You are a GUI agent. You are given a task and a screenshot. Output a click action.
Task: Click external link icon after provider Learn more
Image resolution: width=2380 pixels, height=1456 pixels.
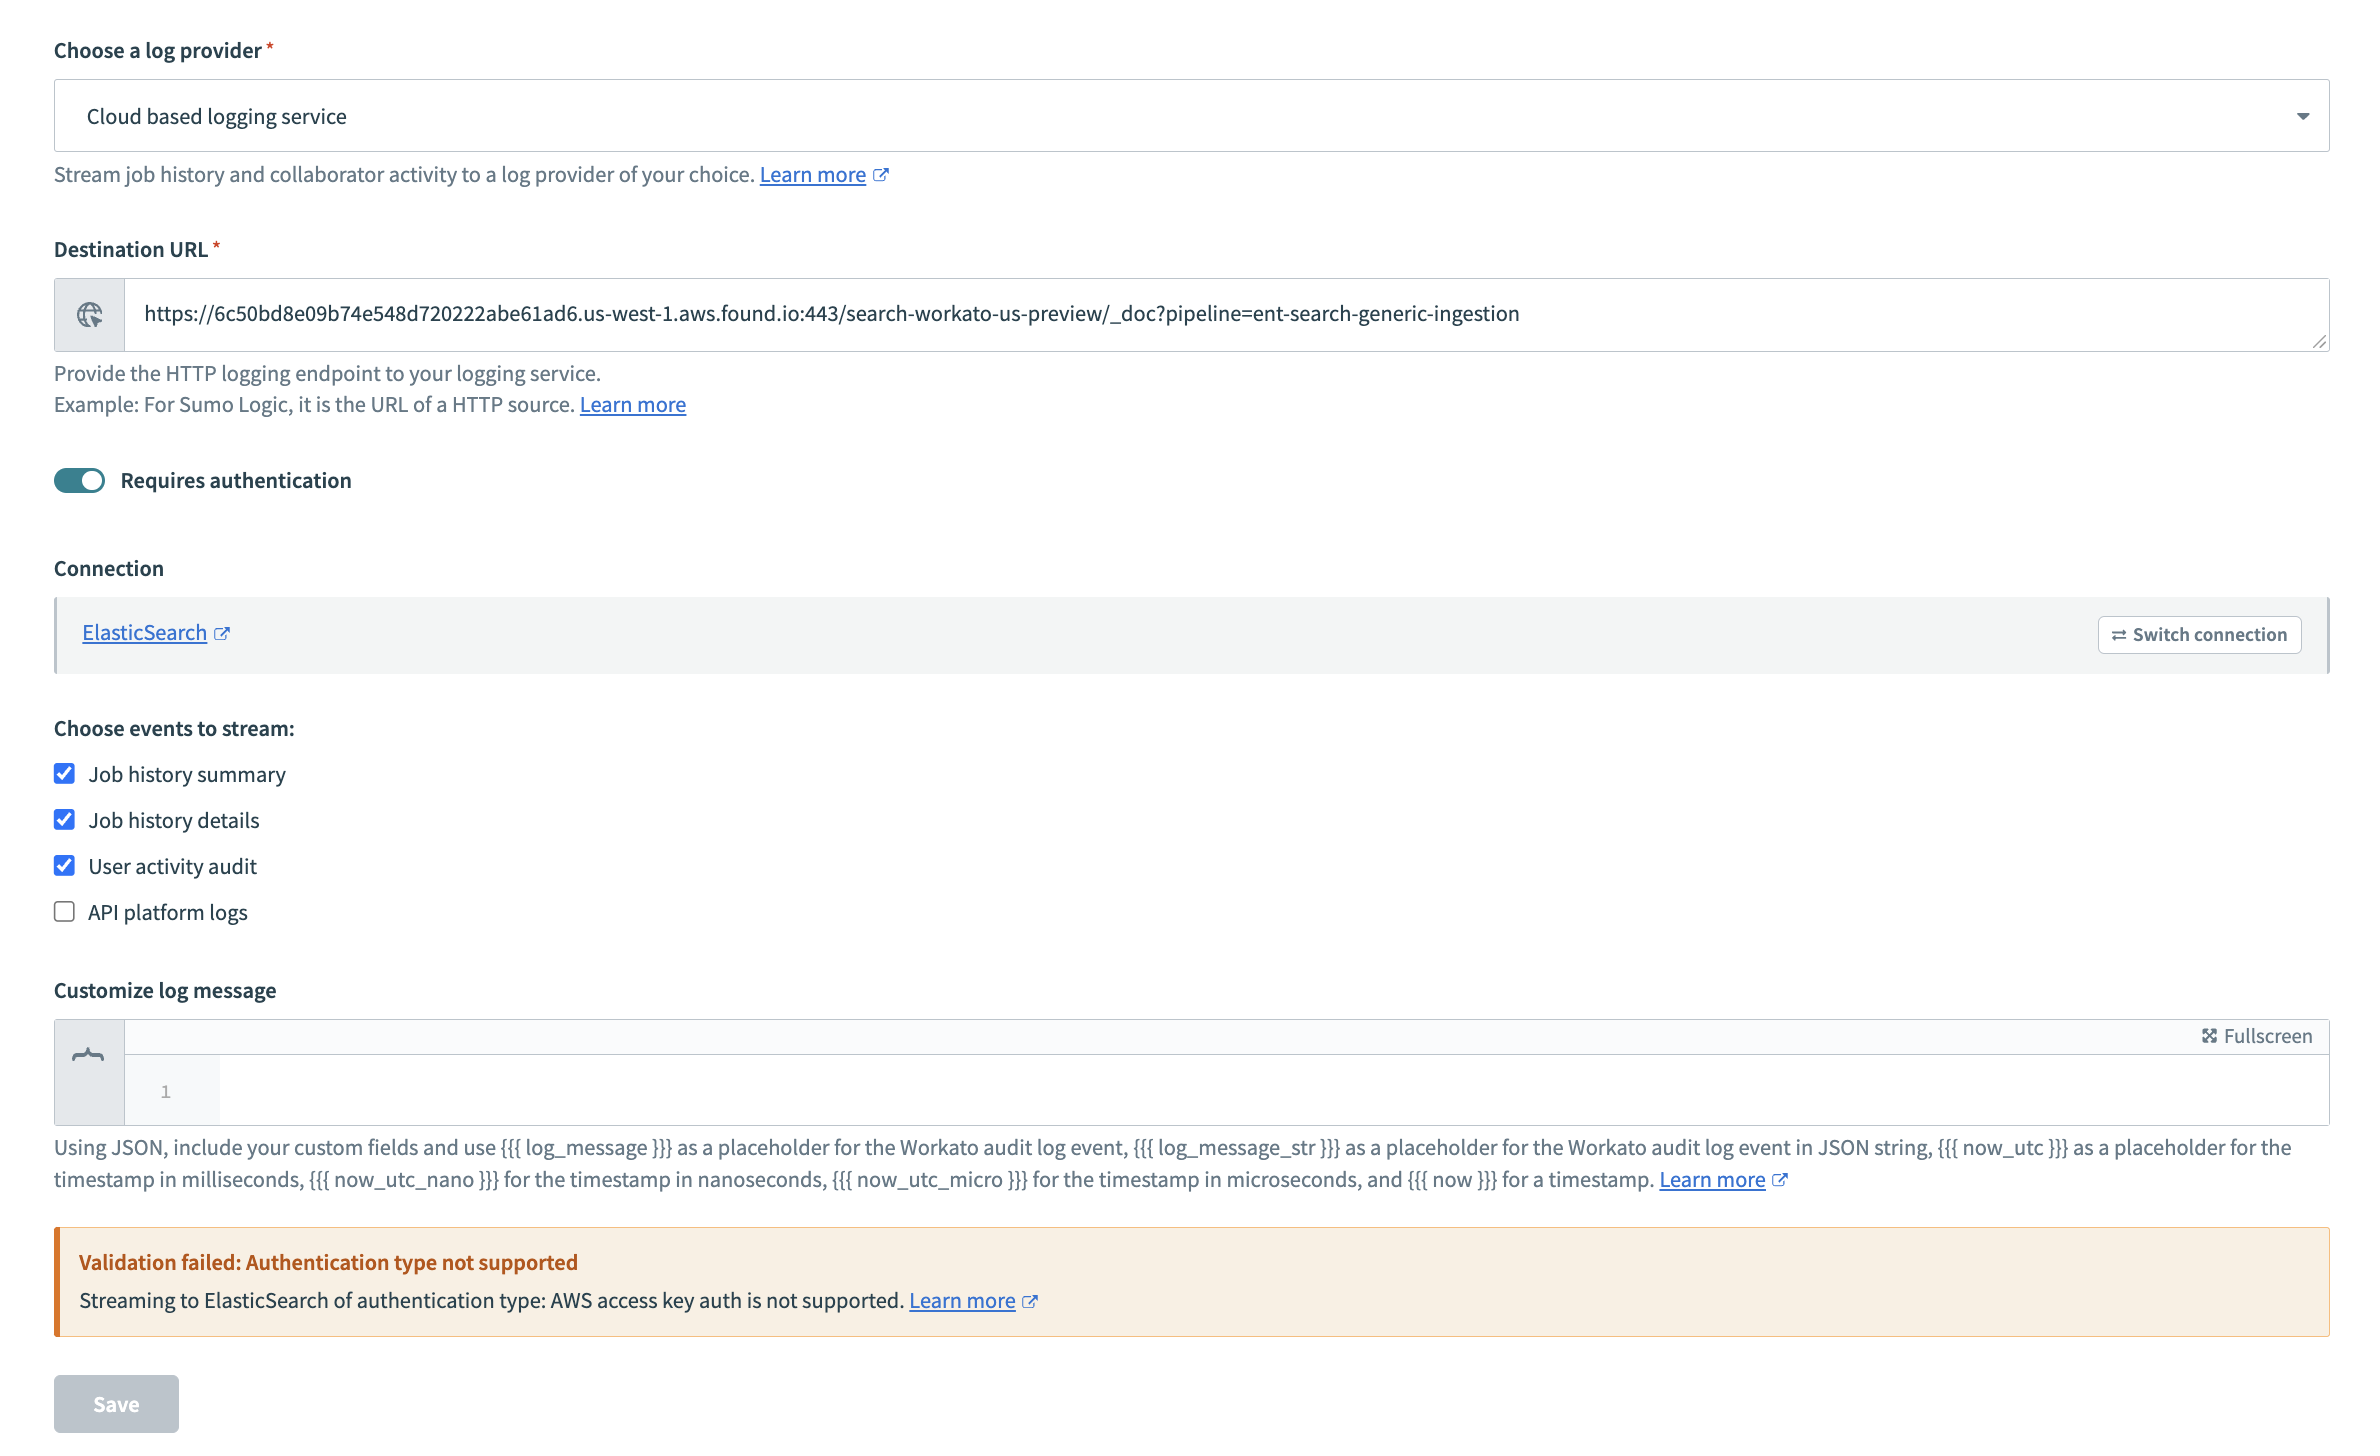881,175
